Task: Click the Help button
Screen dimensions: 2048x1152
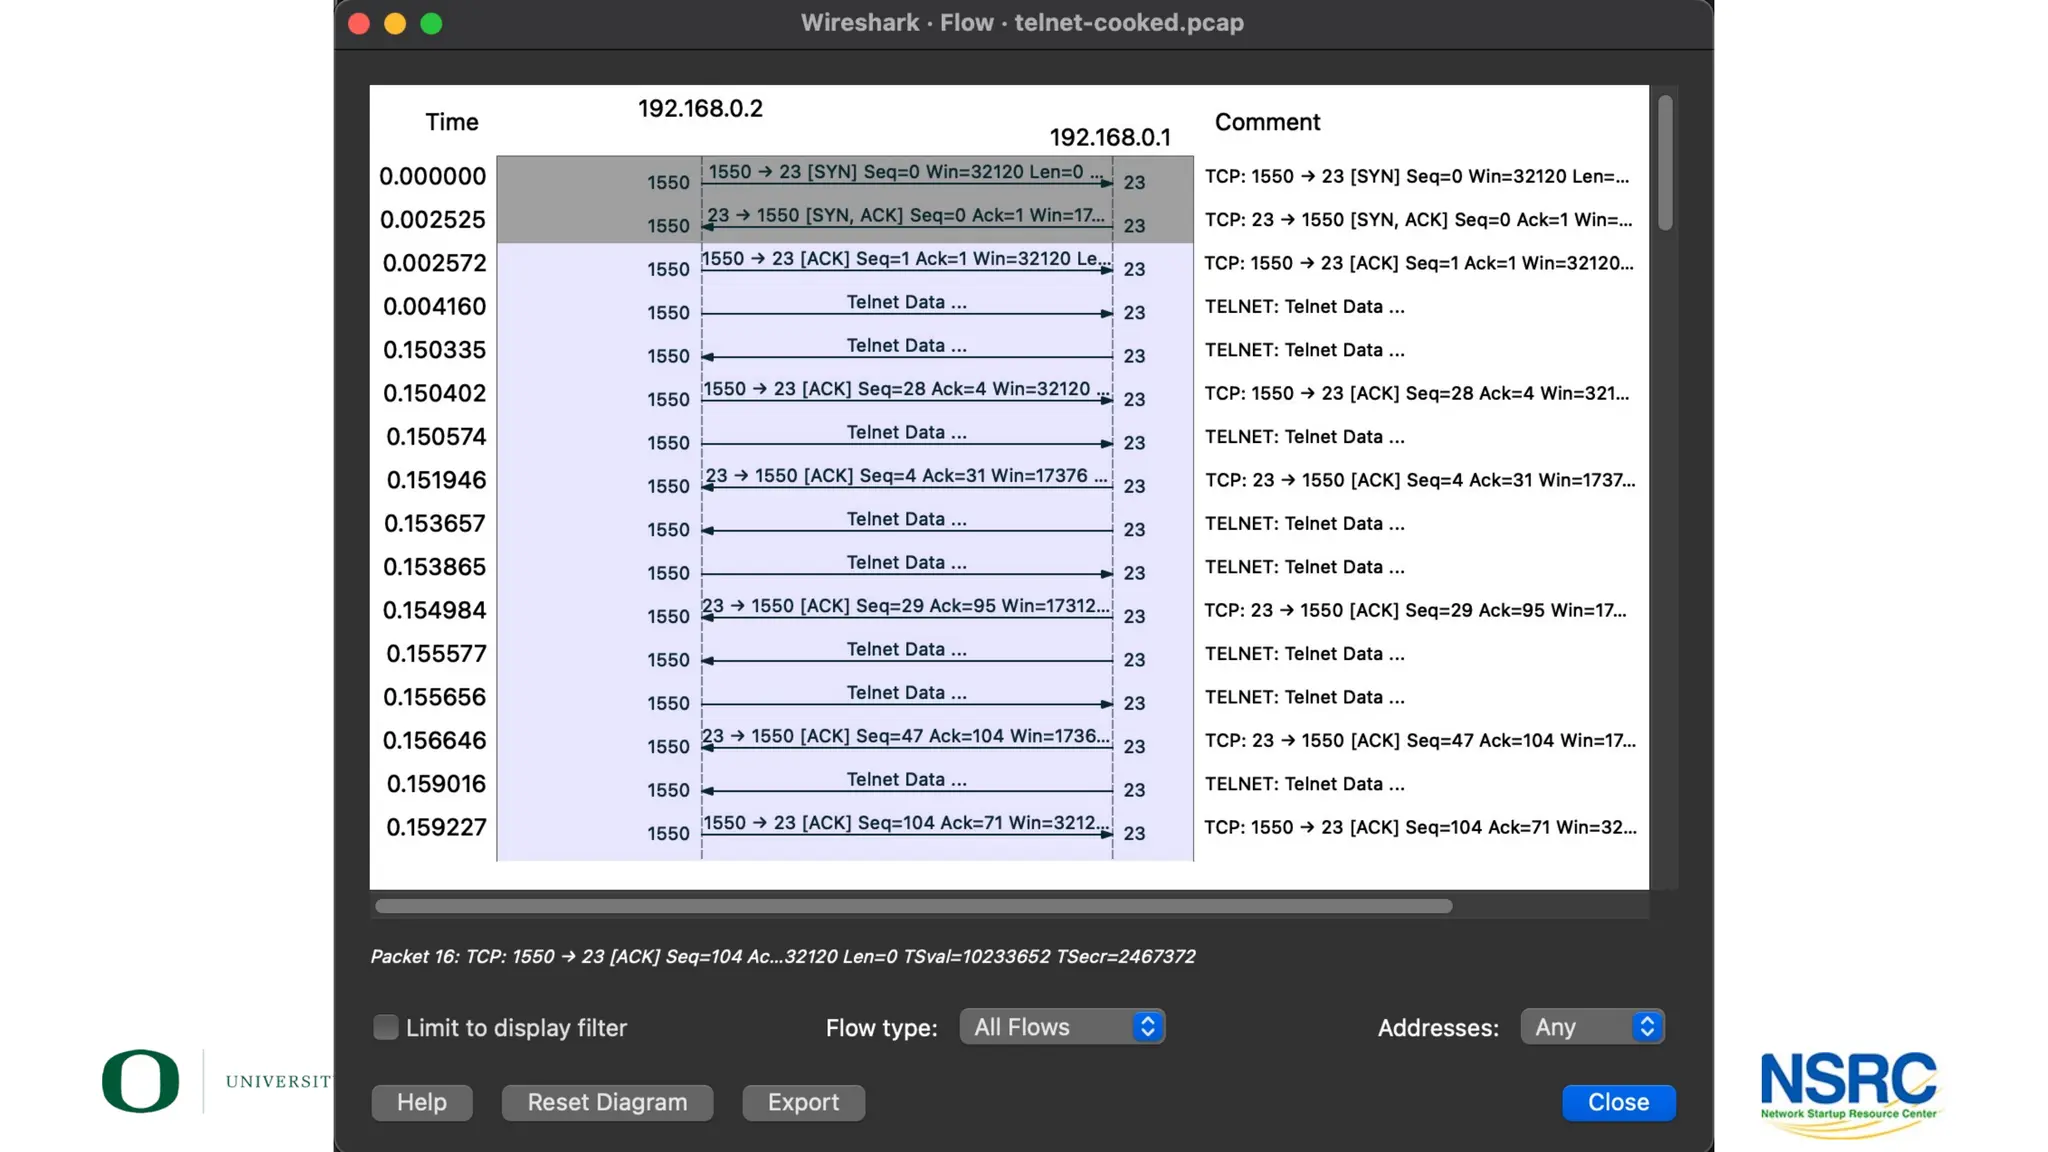Action: point(422,1102)
